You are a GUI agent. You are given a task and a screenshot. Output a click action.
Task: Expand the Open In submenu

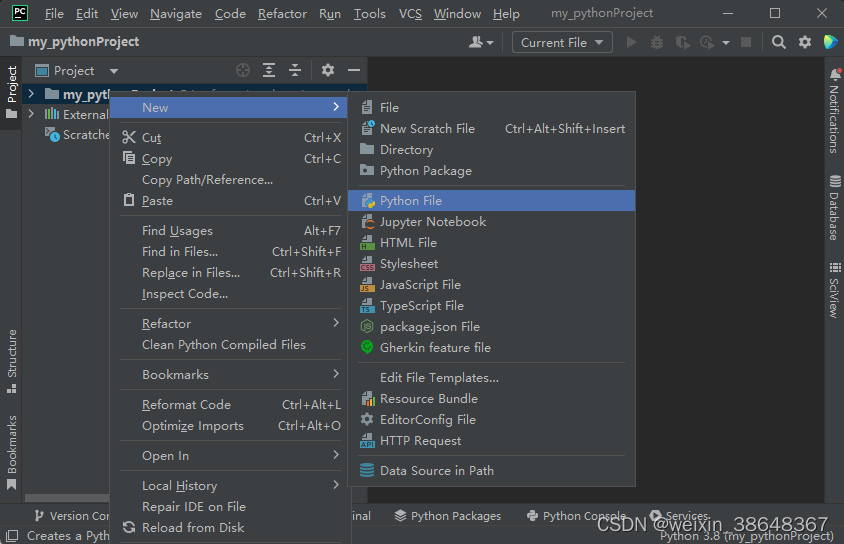click(x=230, y=456)
